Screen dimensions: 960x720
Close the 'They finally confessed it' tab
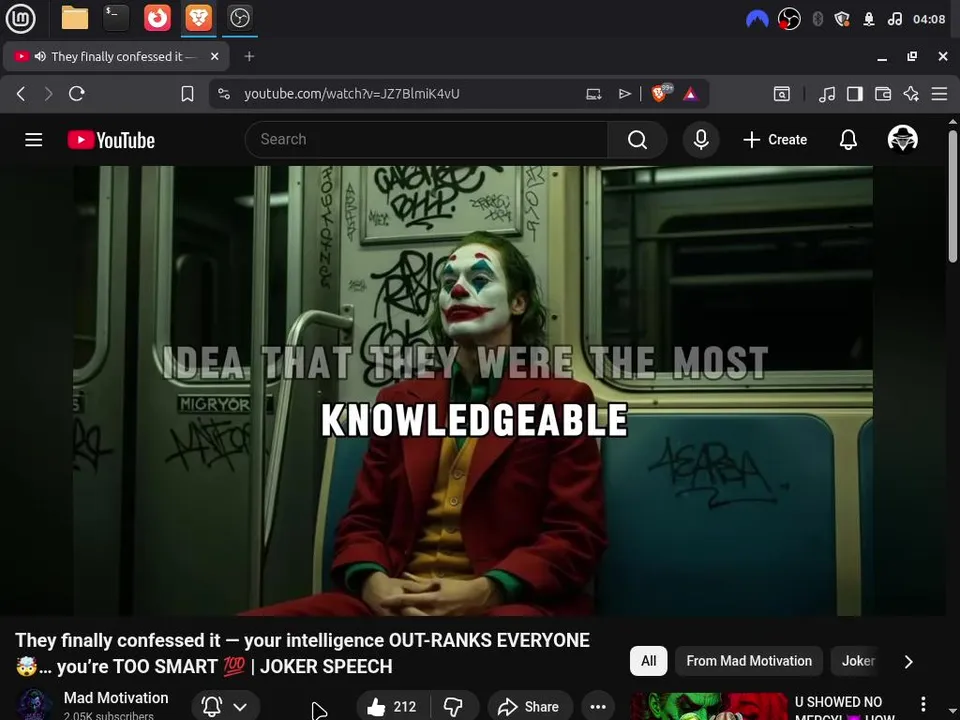[x=214, y=56]
